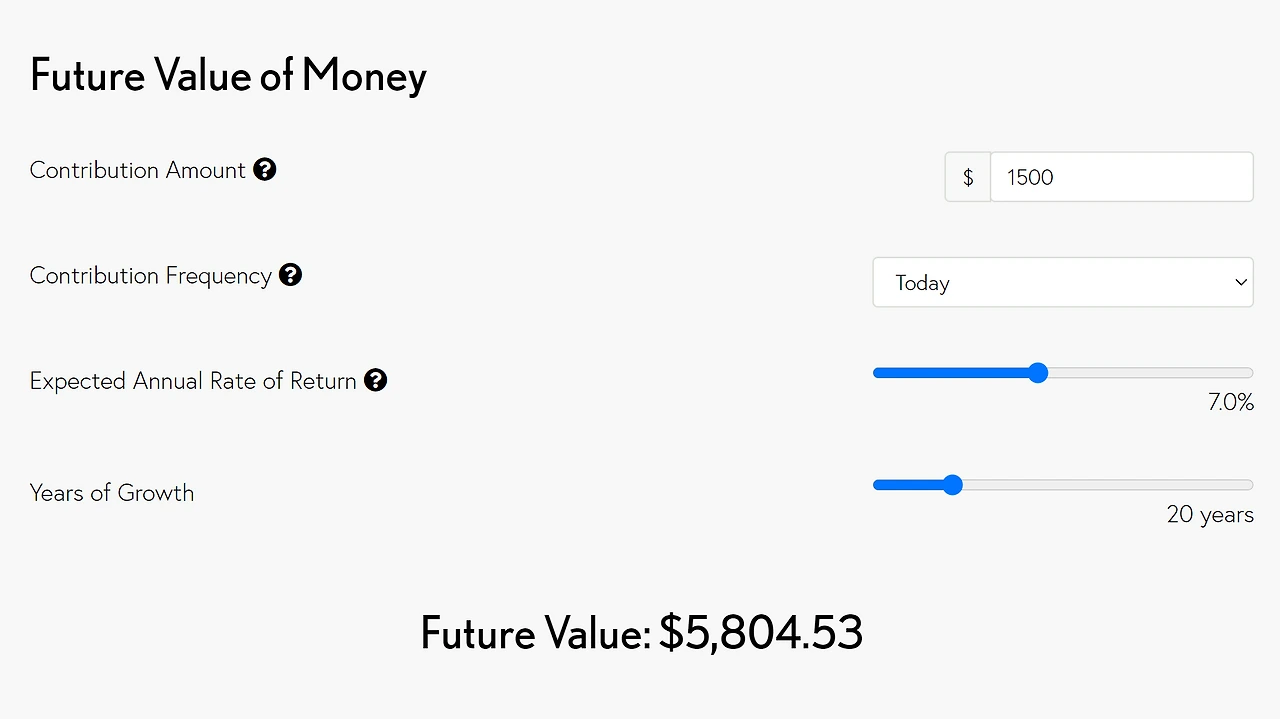Click the Contribution Frequency label text
Screen dimensions: 1280x719
click(150, 276)
